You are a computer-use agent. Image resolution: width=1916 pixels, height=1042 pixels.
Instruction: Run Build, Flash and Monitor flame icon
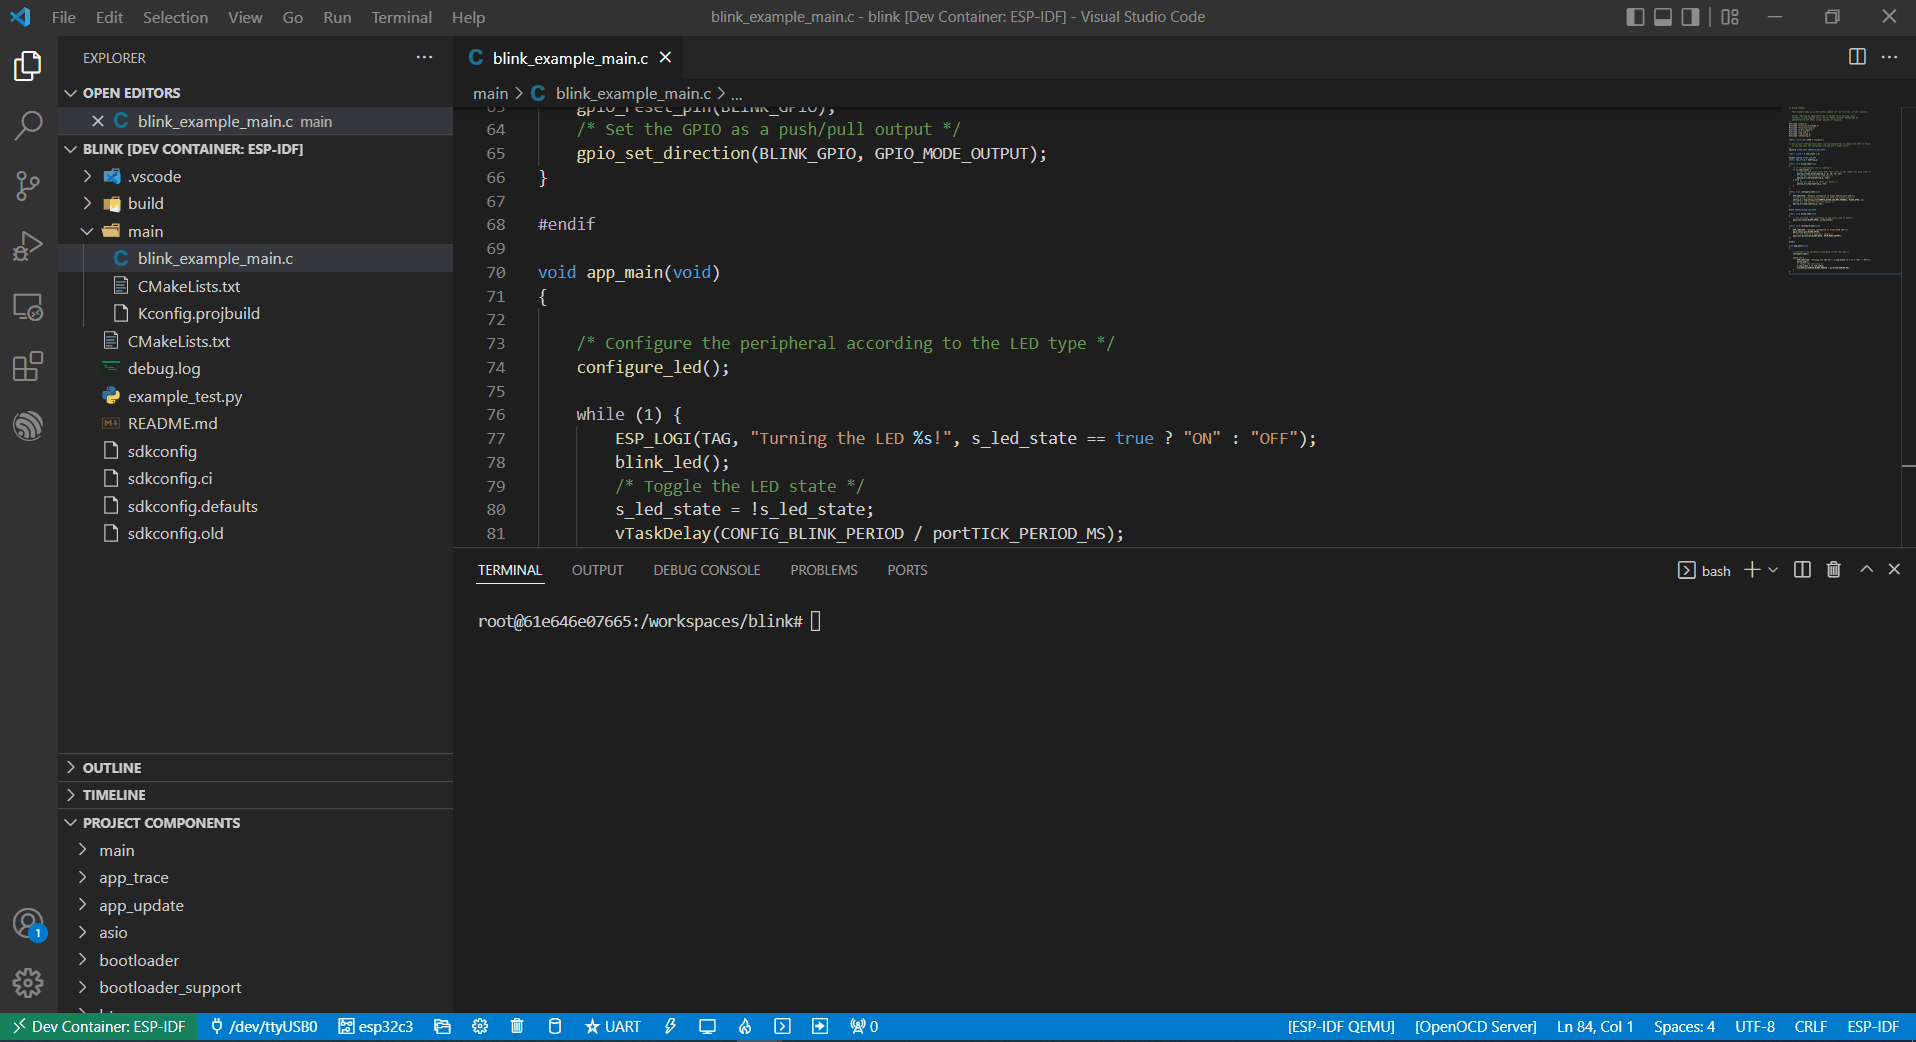coord(744,1026)
